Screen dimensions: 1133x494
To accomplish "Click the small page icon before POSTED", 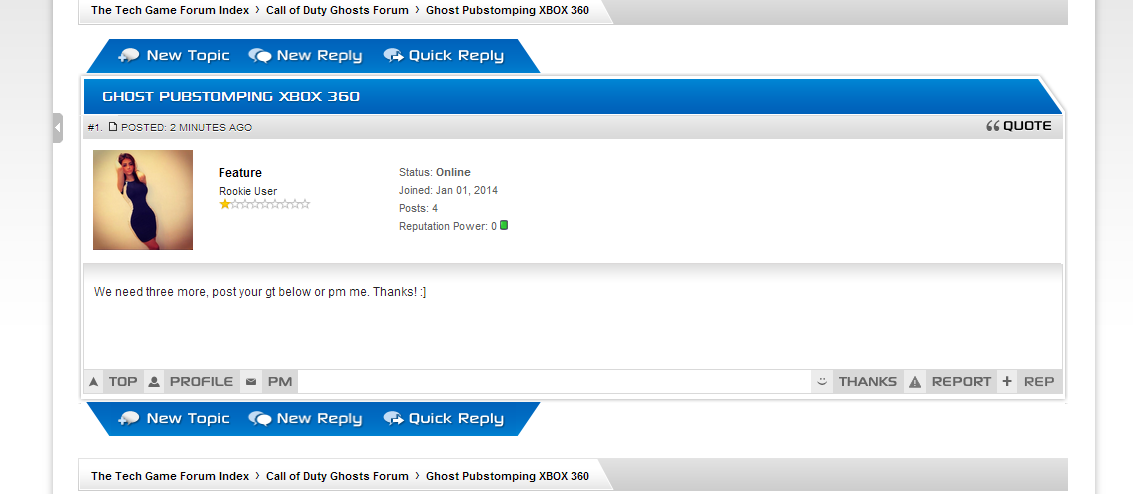I will 113,127.
